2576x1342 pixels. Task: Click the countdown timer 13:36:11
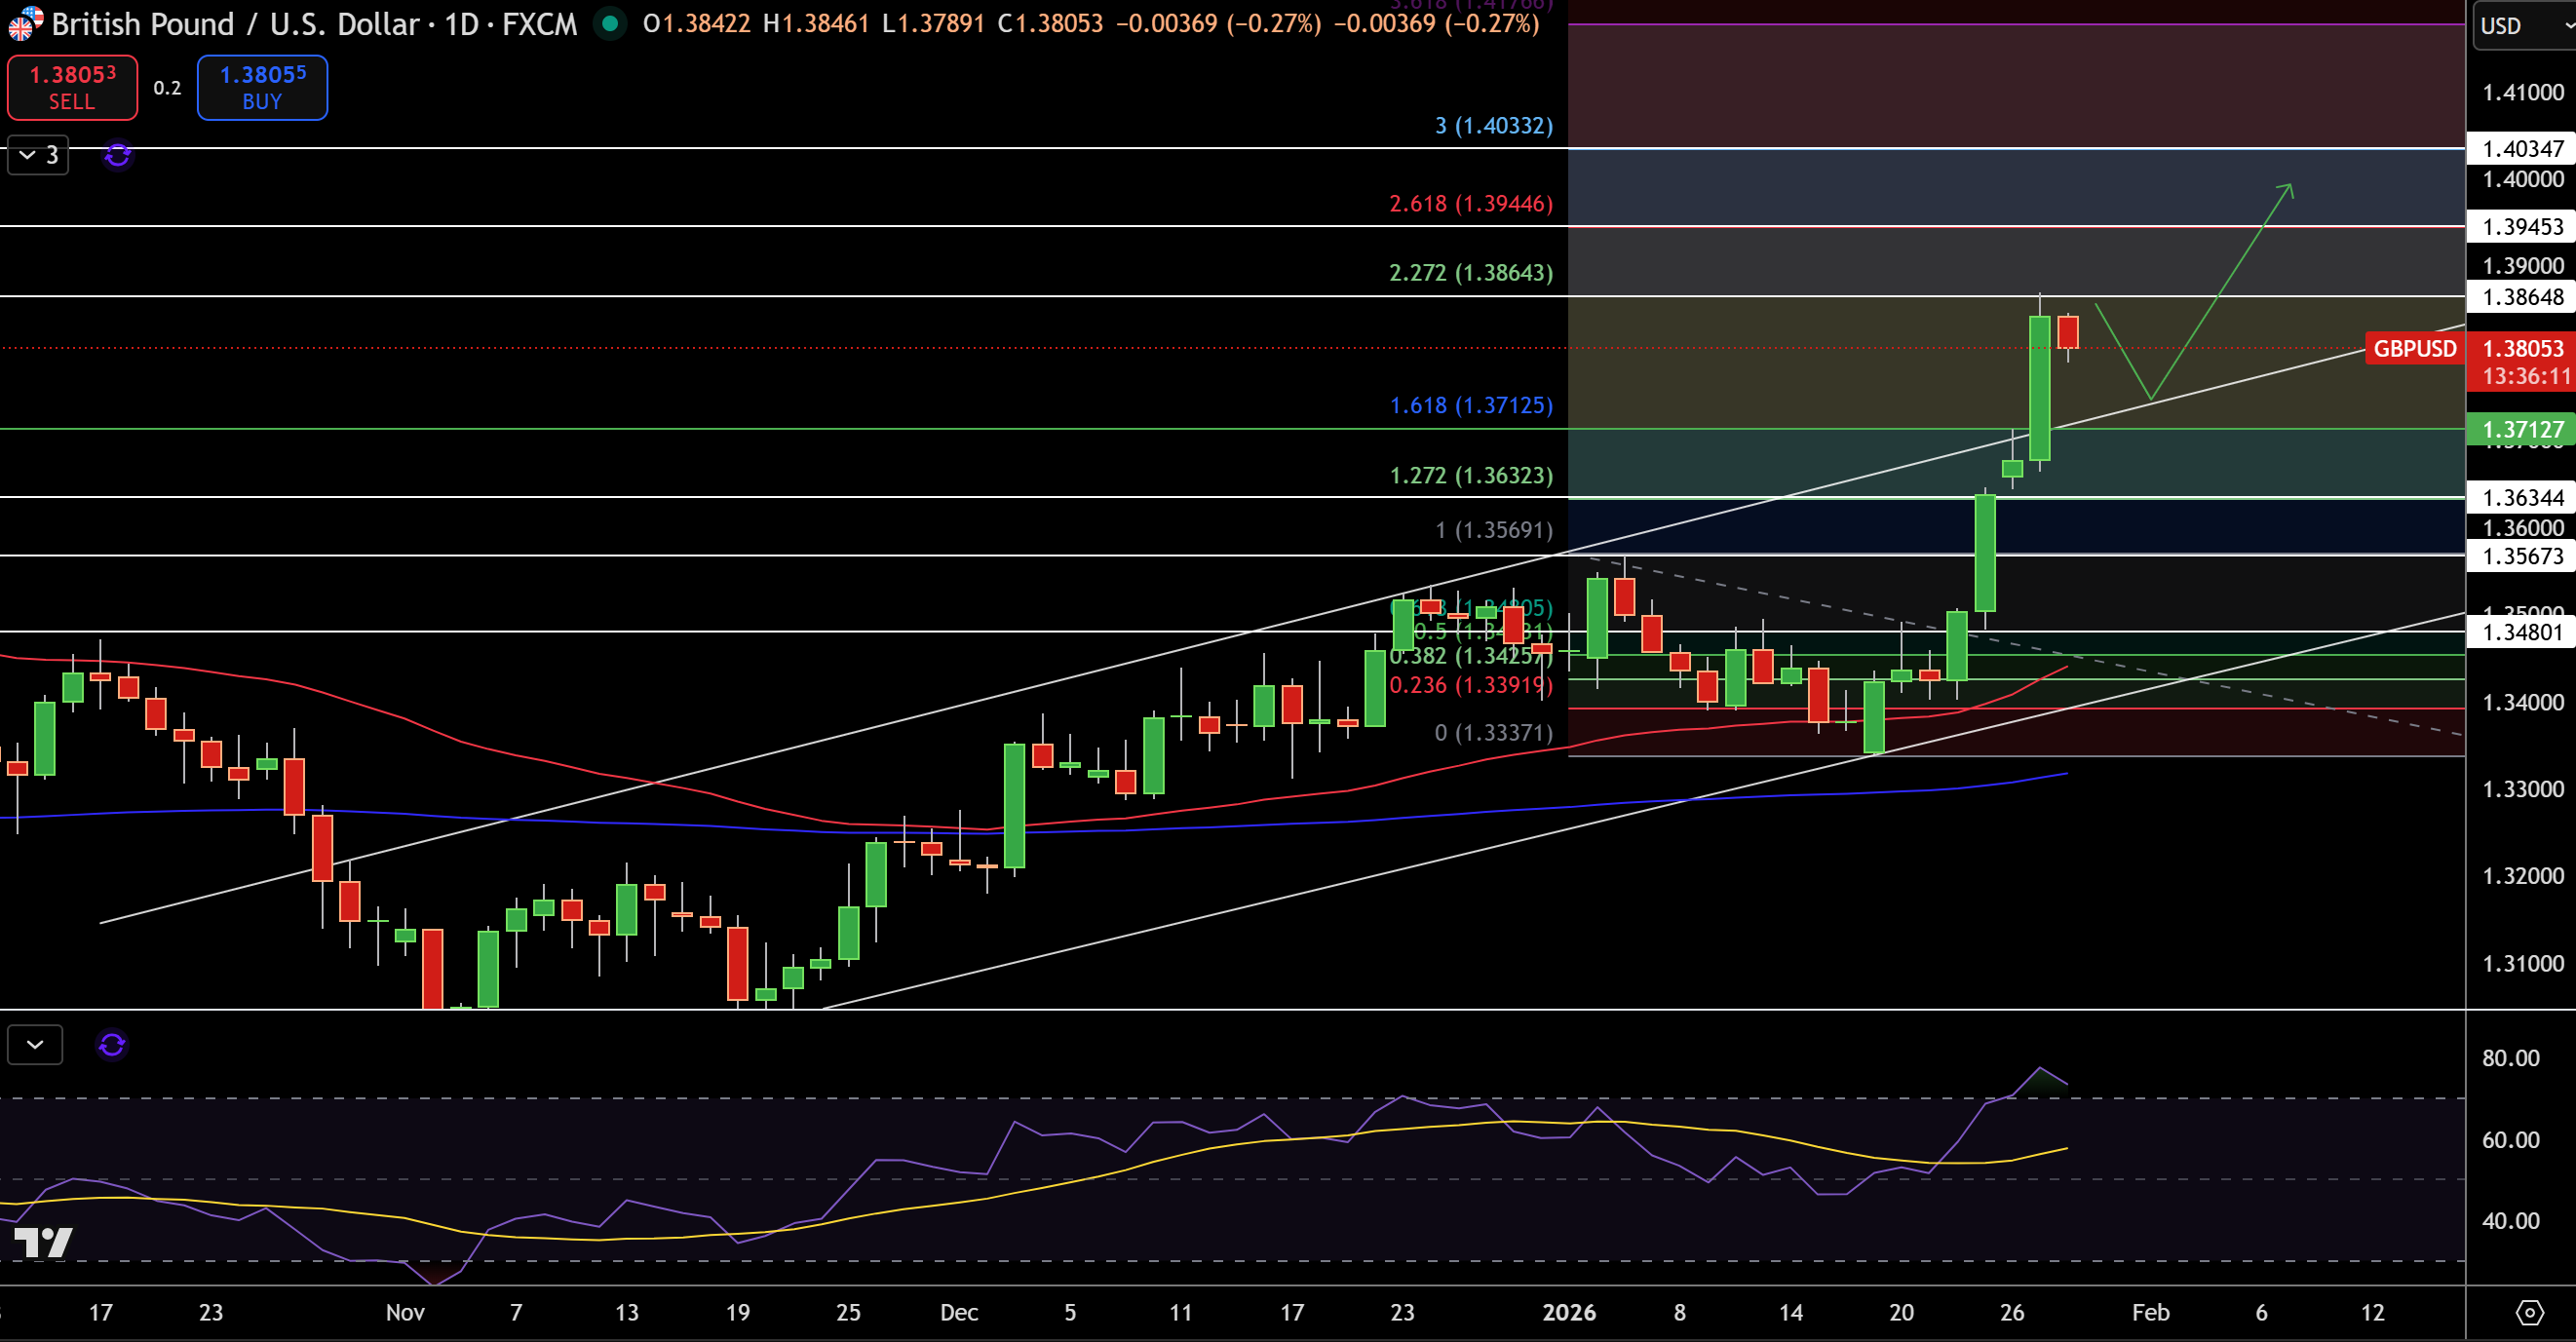(2526, 377)
